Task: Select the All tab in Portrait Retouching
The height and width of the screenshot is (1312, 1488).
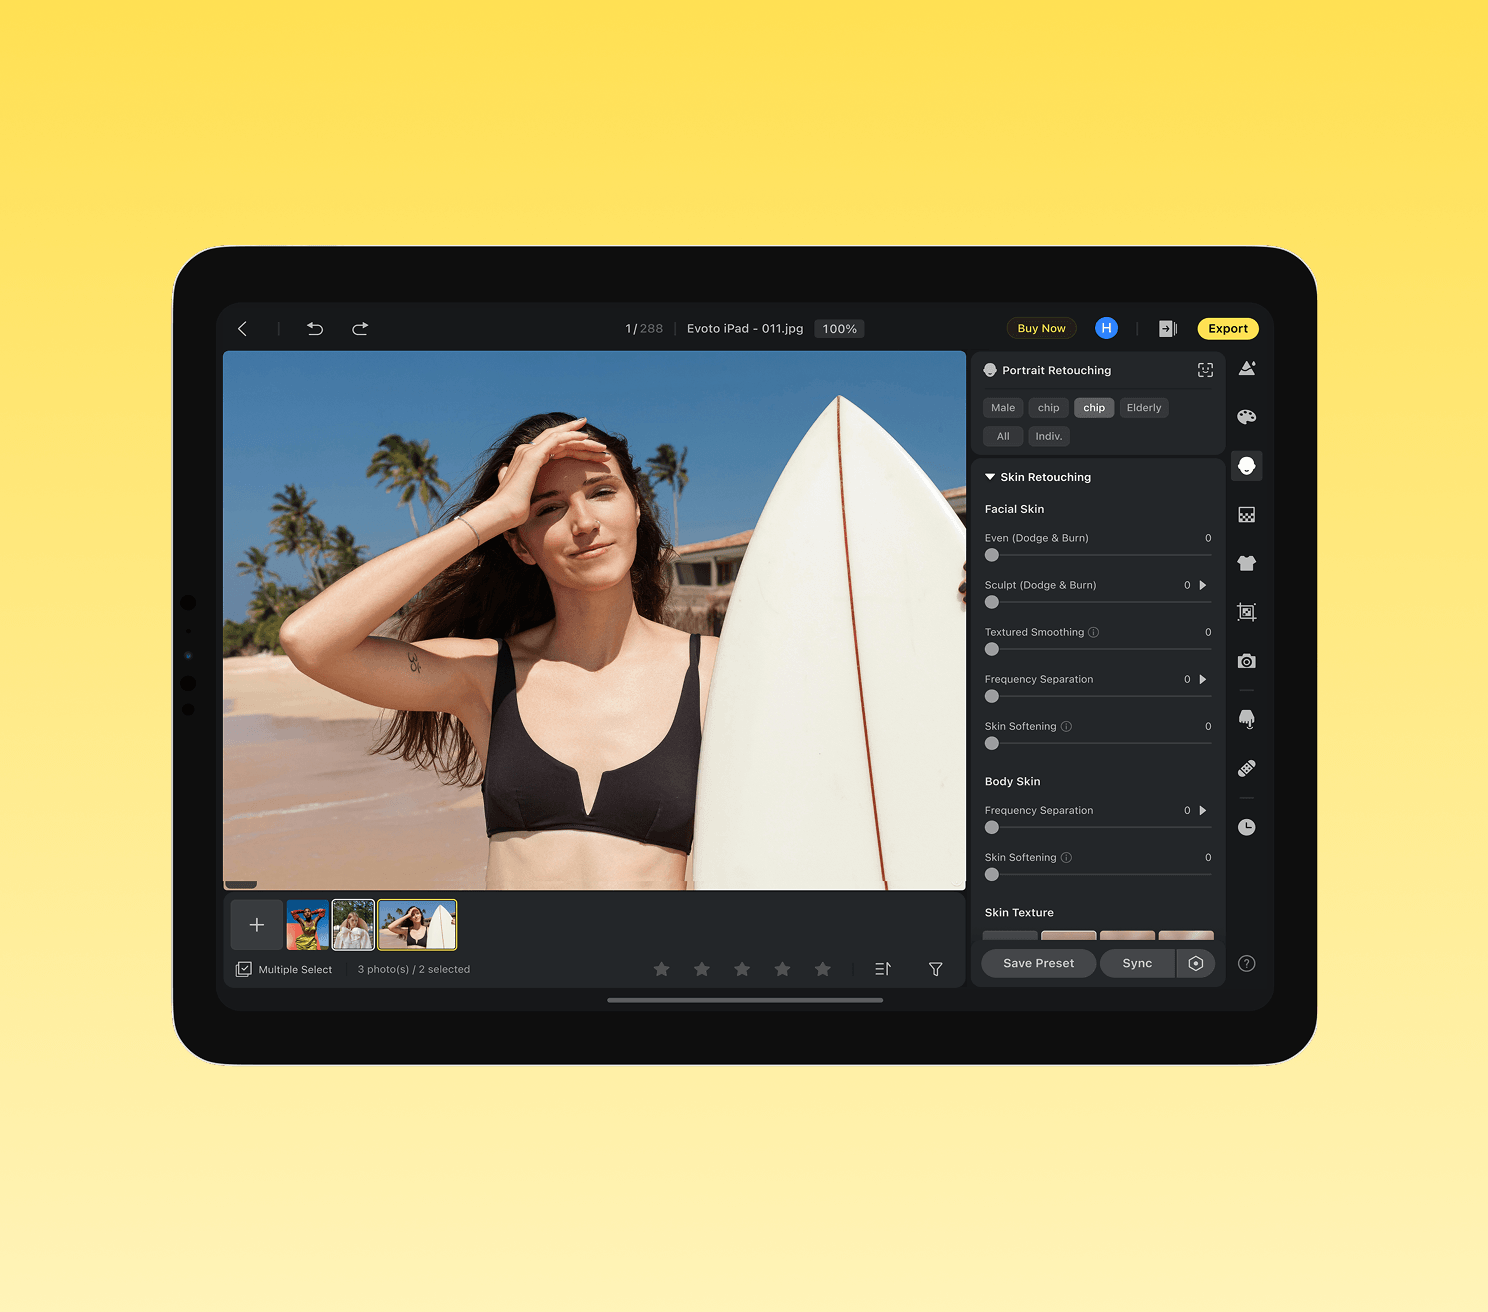Action: 1002,436
